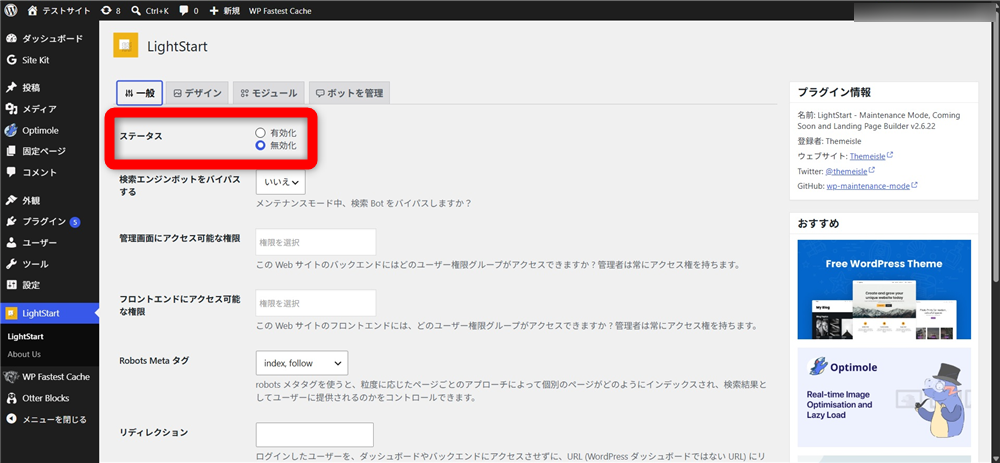Click the 検索エンジンボットをバイパスする label

[180, 186]
